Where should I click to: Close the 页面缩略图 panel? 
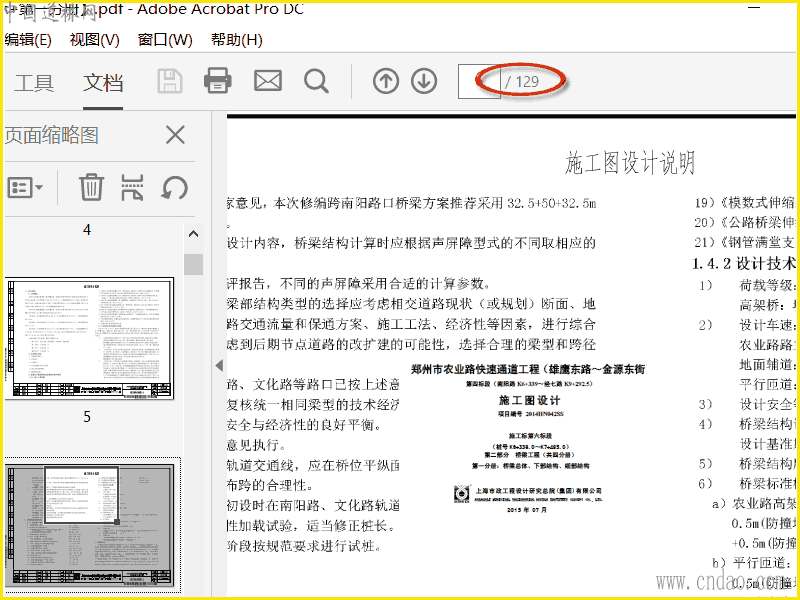coord(175,135)
